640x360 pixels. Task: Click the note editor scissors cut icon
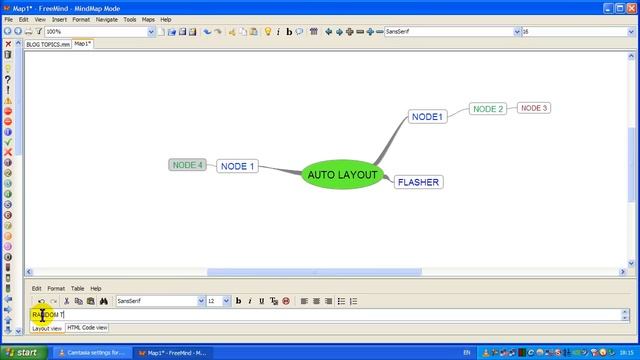(67, 301)
